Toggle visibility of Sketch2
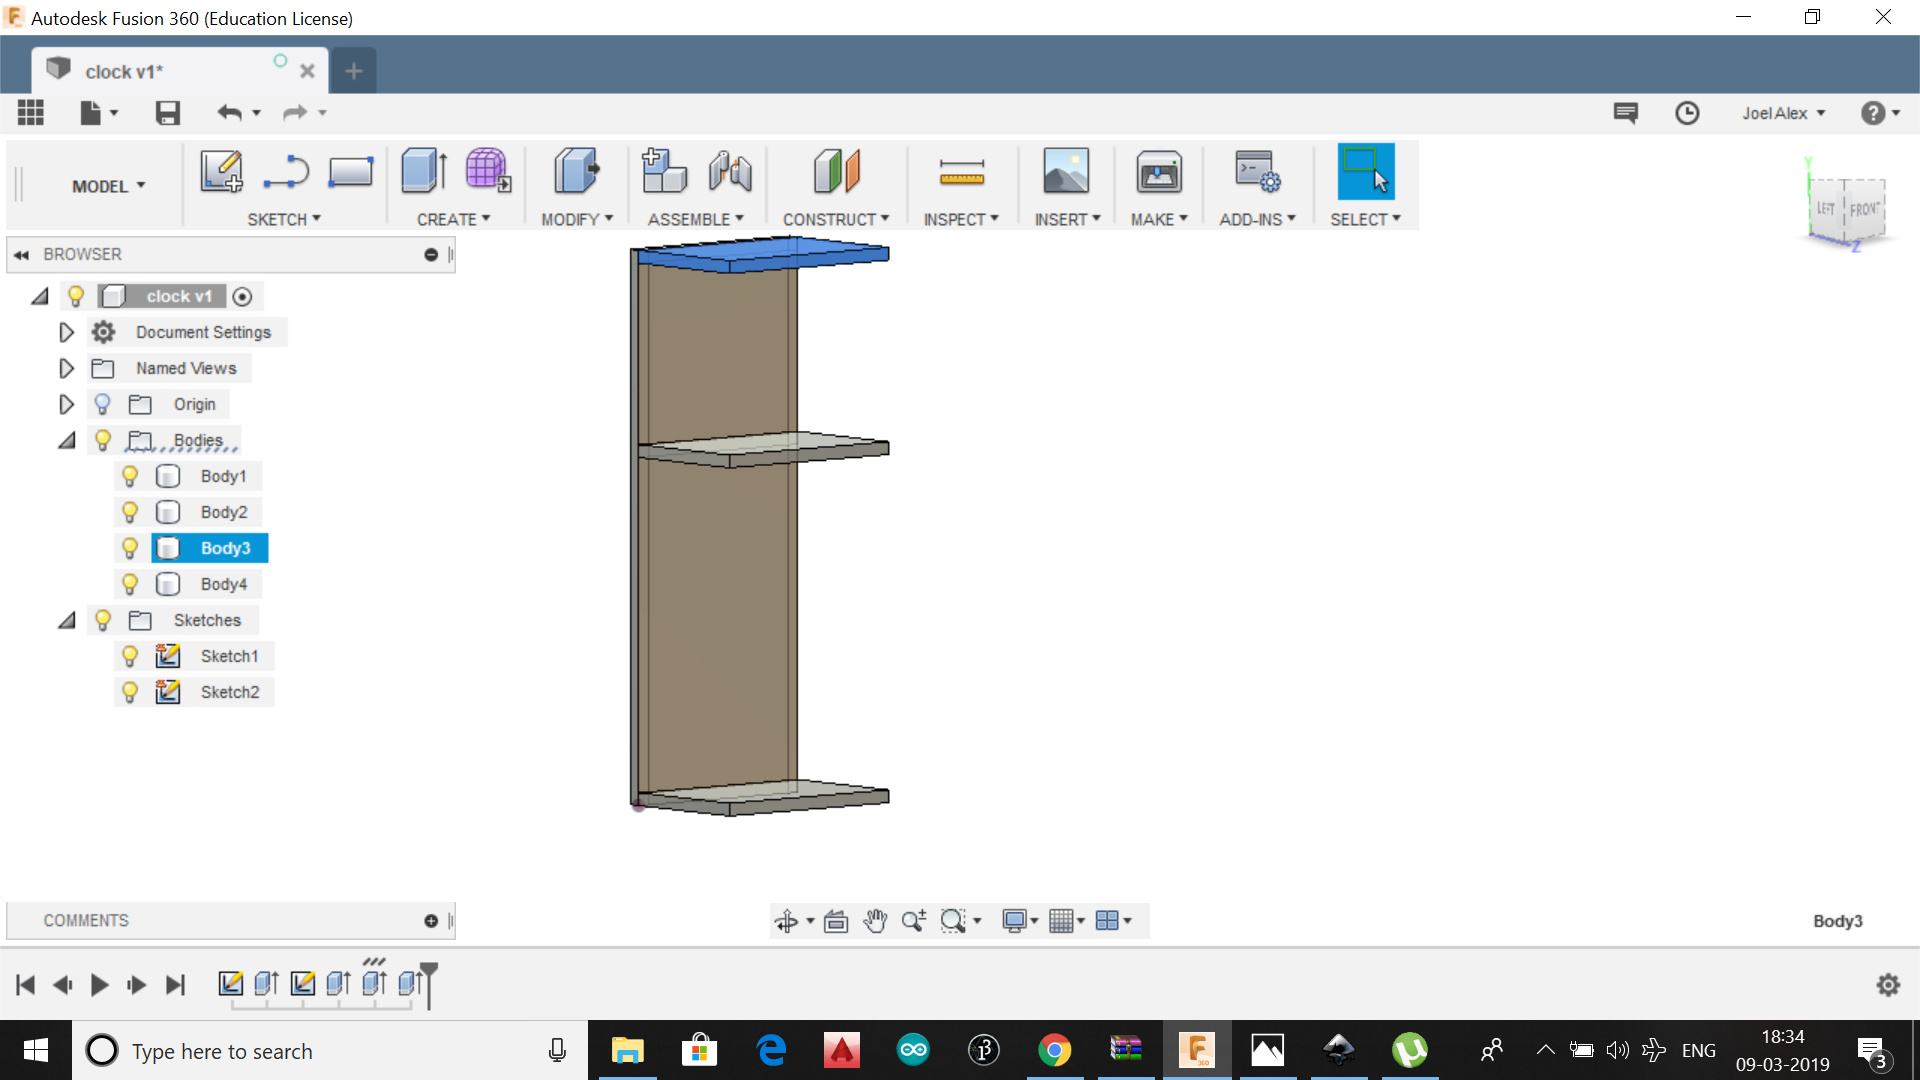This screenshot has height=1080, width=1920. tap(130, 692)
